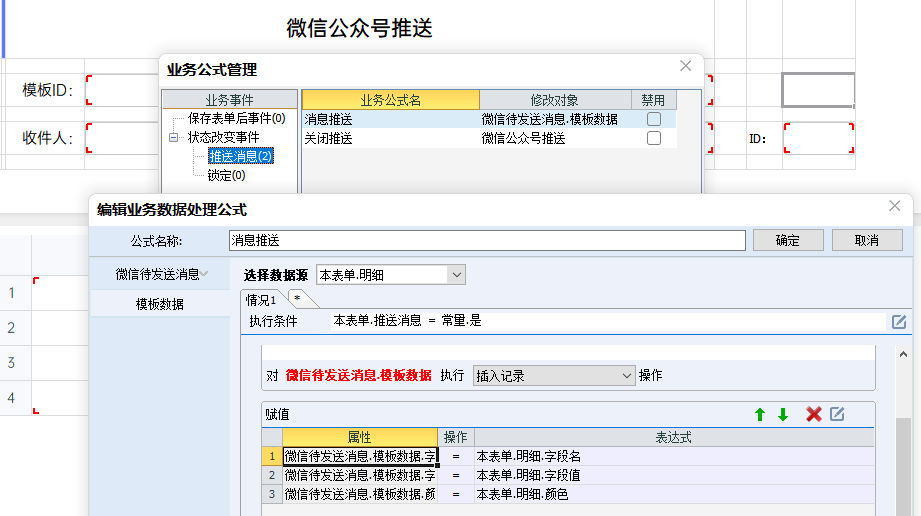Toggle 禁用 checkbox for 消息推送 formula
Viewport: 921px width, 516px height.
pyautogui.click(x=654, y=119)
